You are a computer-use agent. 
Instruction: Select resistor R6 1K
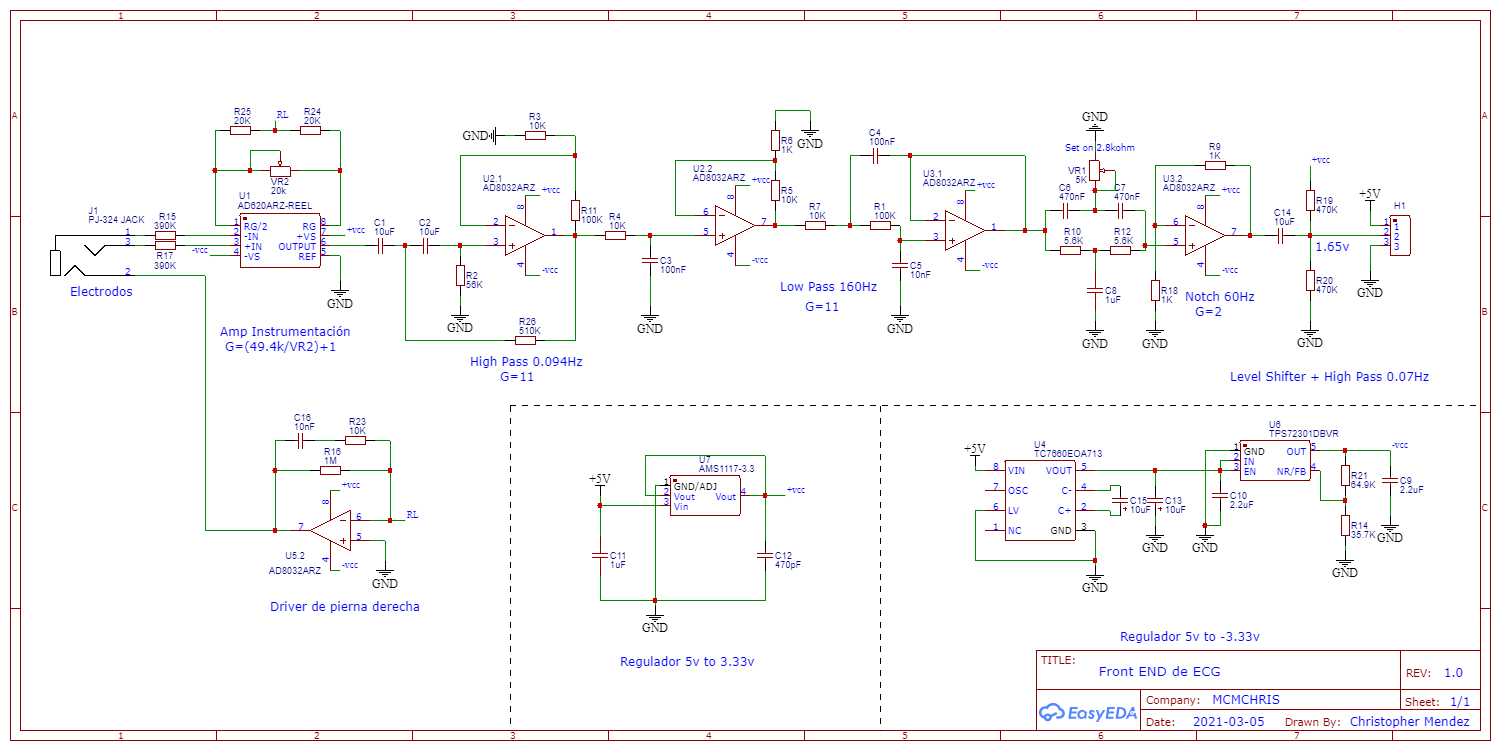click(775, 139)
